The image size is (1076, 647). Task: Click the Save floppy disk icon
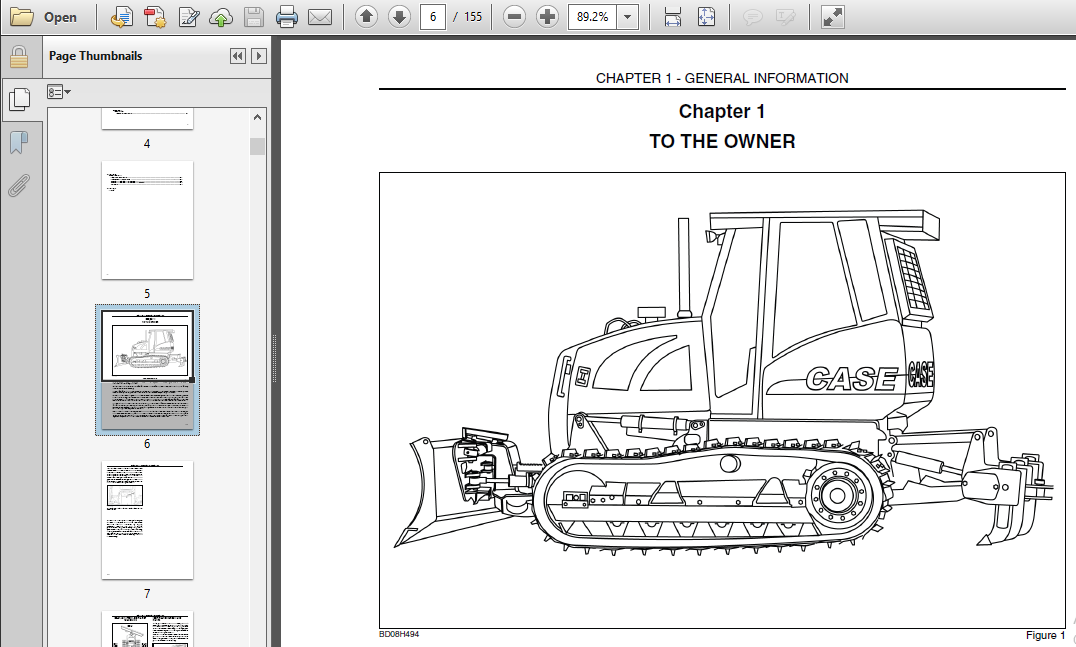[254, 17]
